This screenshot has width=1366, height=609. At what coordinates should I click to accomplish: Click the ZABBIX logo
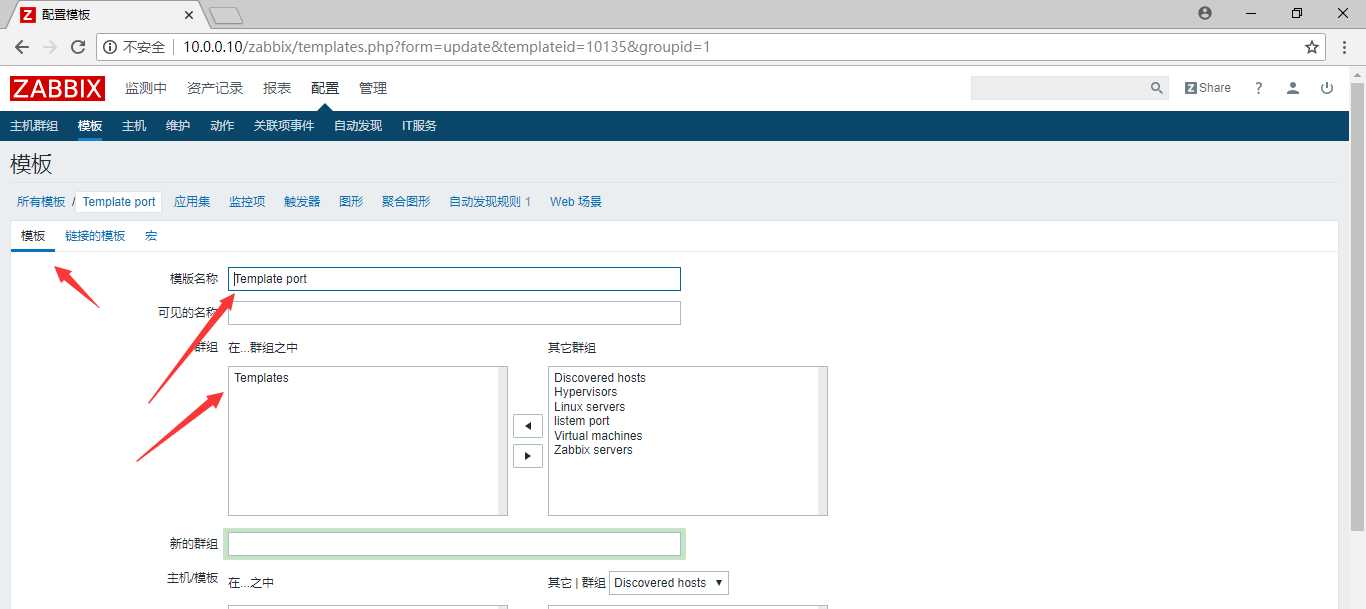click(x=57, y=88)
